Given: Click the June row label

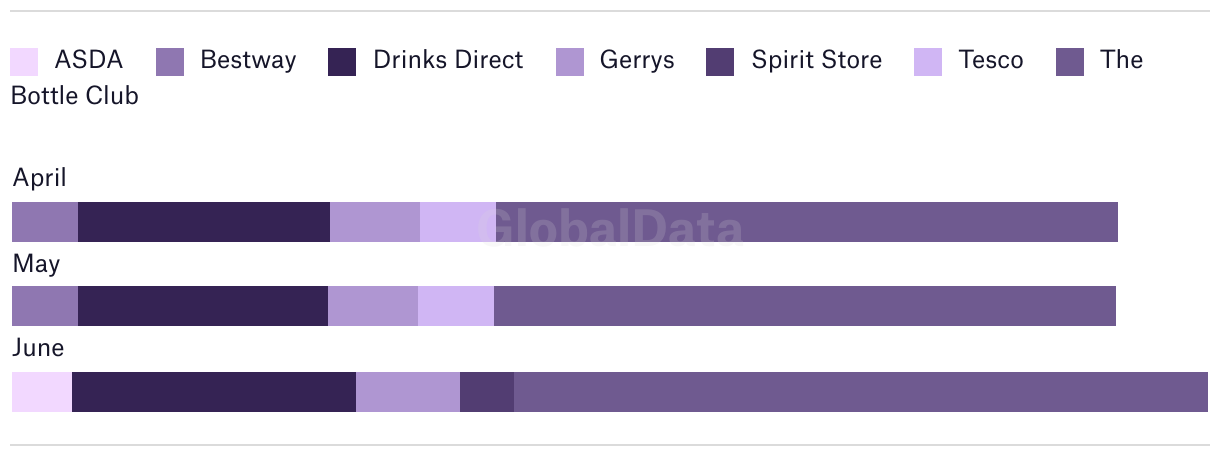Looking at the screenshot, I should click(x=38, y=348).
